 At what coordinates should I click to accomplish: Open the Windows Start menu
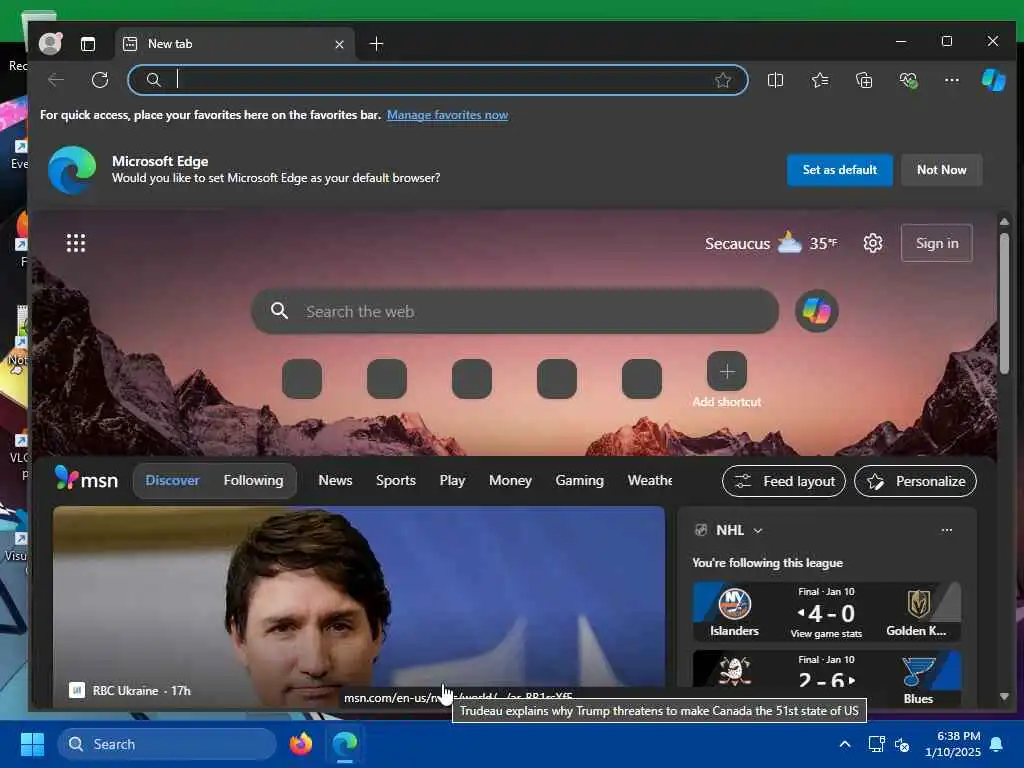pos(32,744)
